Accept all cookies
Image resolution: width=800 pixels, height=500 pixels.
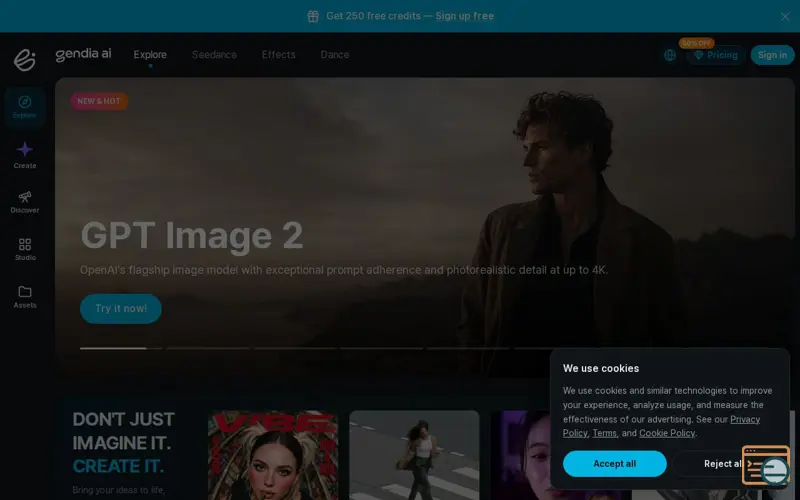pyautogui.click(x=614, y=464)
